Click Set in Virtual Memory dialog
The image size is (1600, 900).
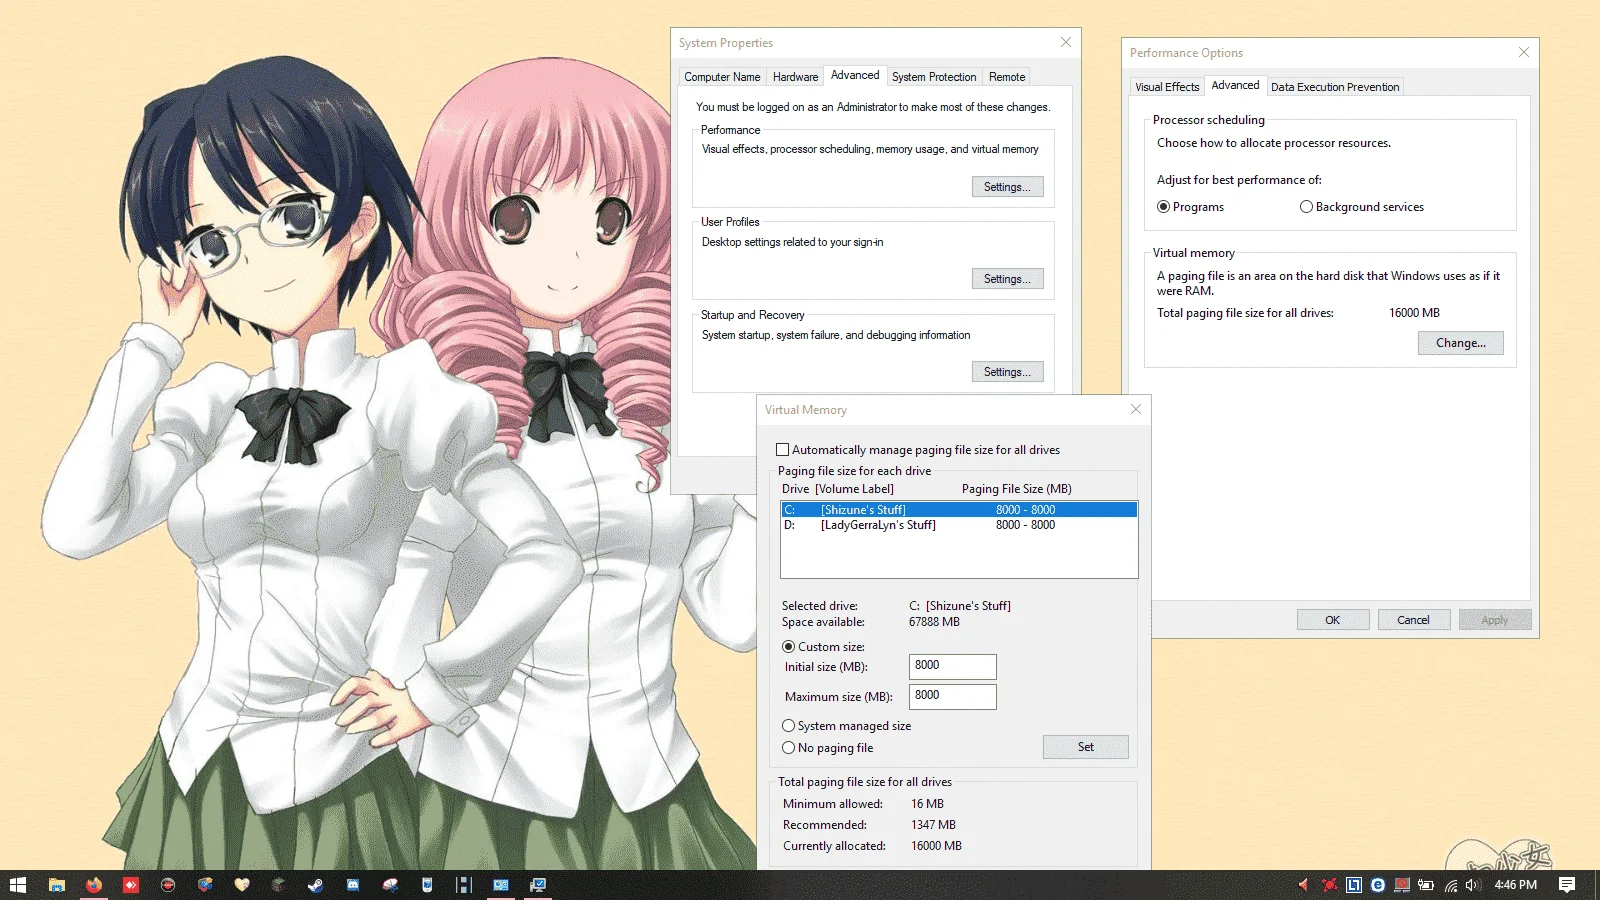(x=1085, y=747)
